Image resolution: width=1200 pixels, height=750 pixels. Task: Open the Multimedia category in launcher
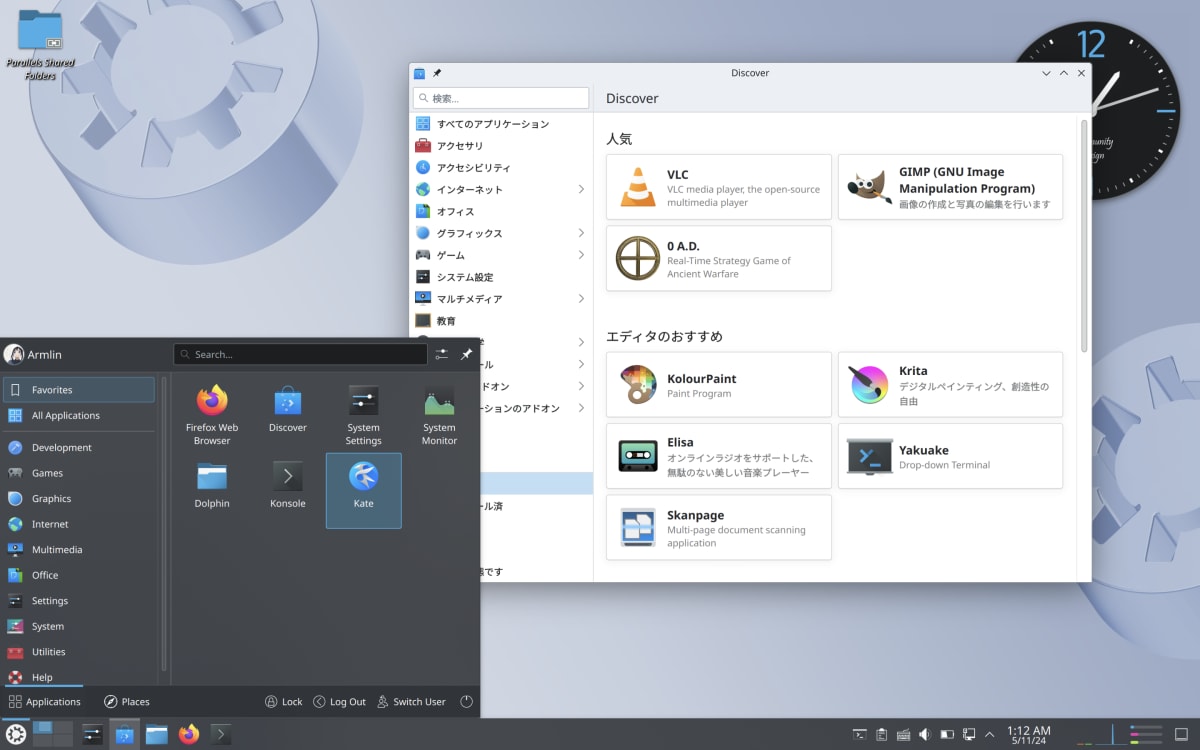click(x=79, y=550)
